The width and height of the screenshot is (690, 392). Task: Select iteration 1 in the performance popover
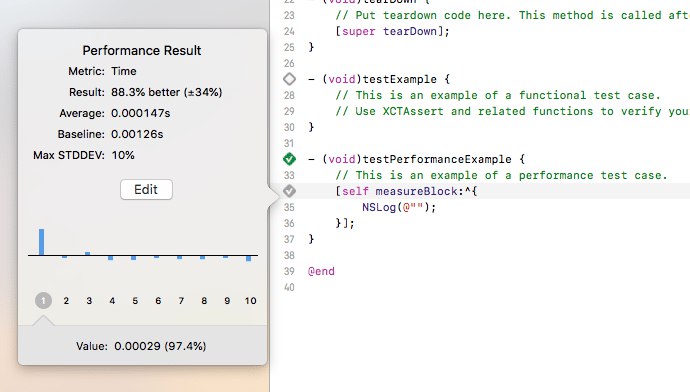click(x=43, y=300)
